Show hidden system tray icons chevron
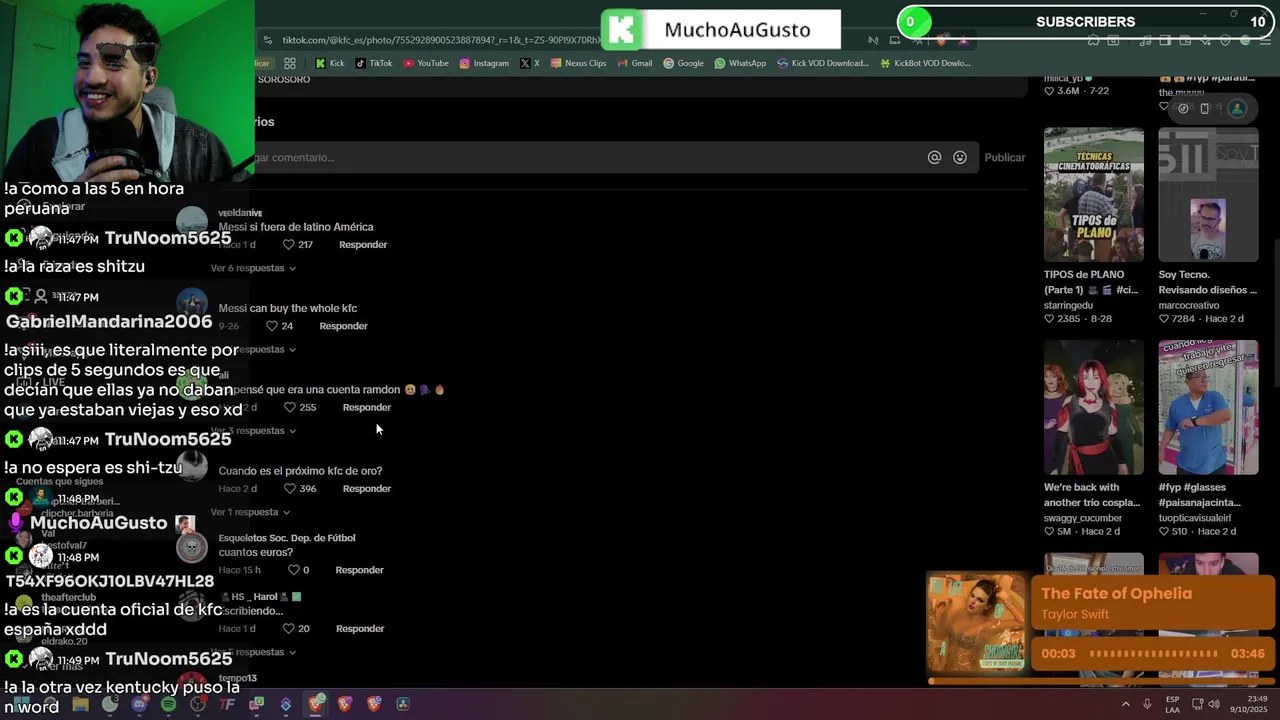The height and width of the screenshot is (720, 1280). pyautogui.click(x=1125, y=704)
